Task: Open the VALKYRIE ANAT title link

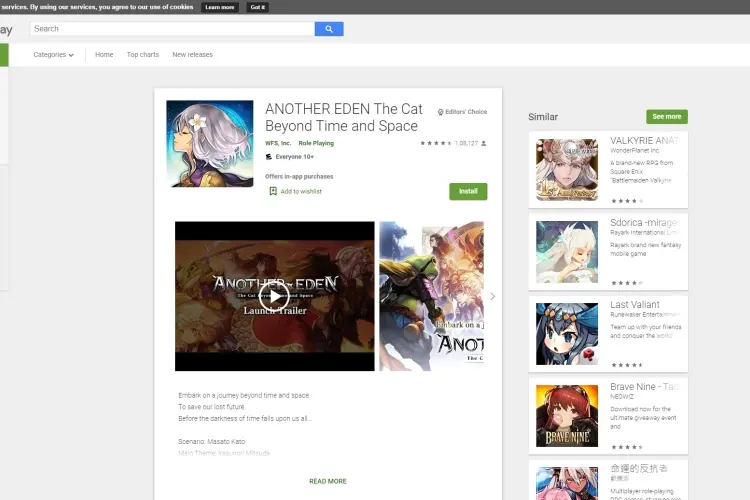Action: 644,141
